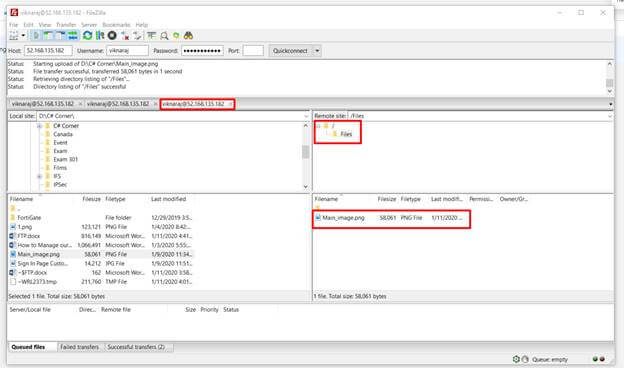This screenshot has height=368, width=624.
Task: Open the Help menu
Action: point(142,25)
